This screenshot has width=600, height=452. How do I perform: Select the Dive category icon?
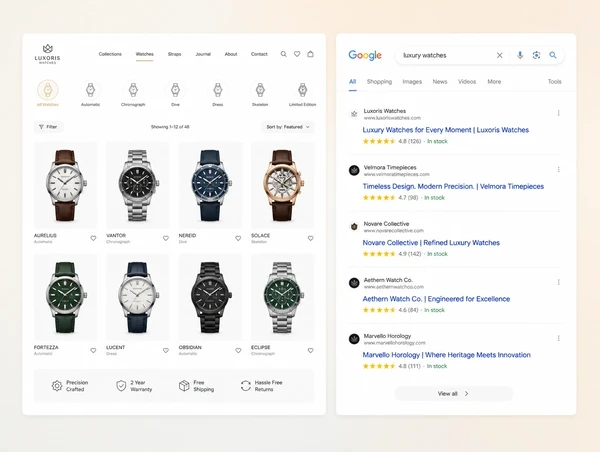175,90
